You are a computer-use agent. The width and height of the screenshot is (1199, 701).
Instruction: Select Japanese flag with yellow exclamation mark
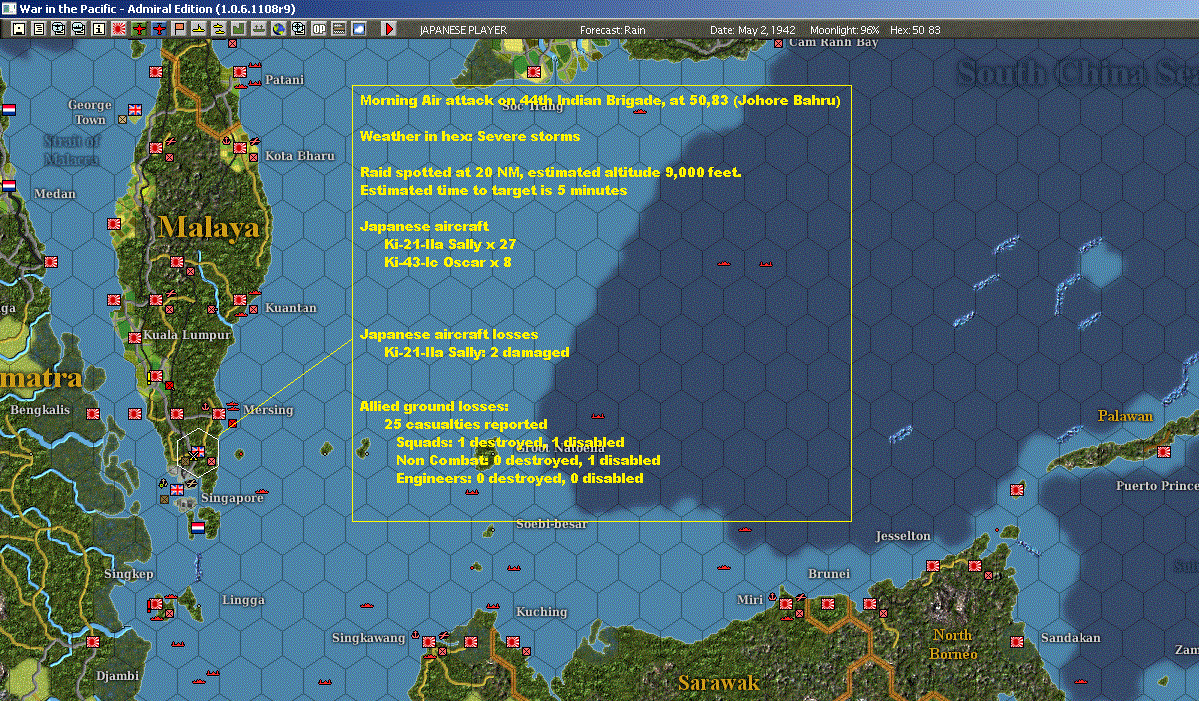click(155, 376)
